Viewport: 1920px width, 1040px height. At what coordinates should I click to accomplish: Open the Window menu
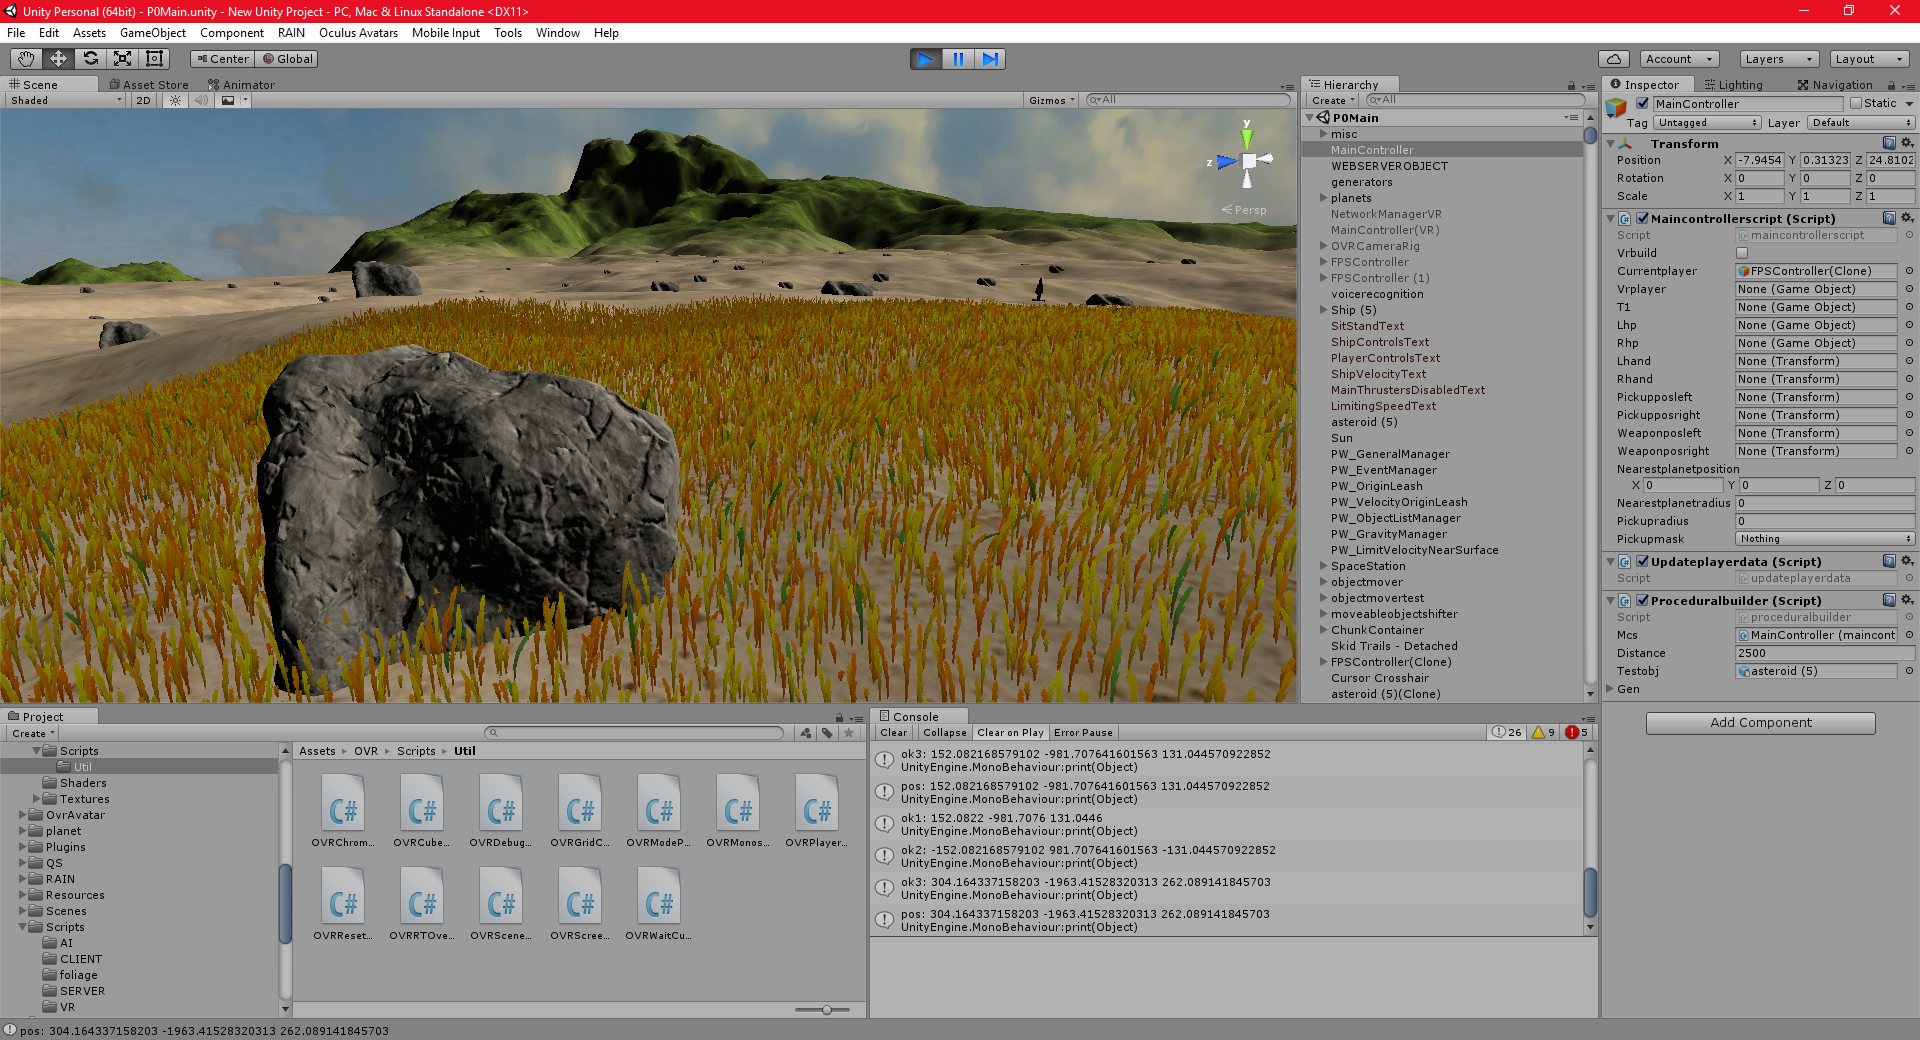(x=557, y=33)
